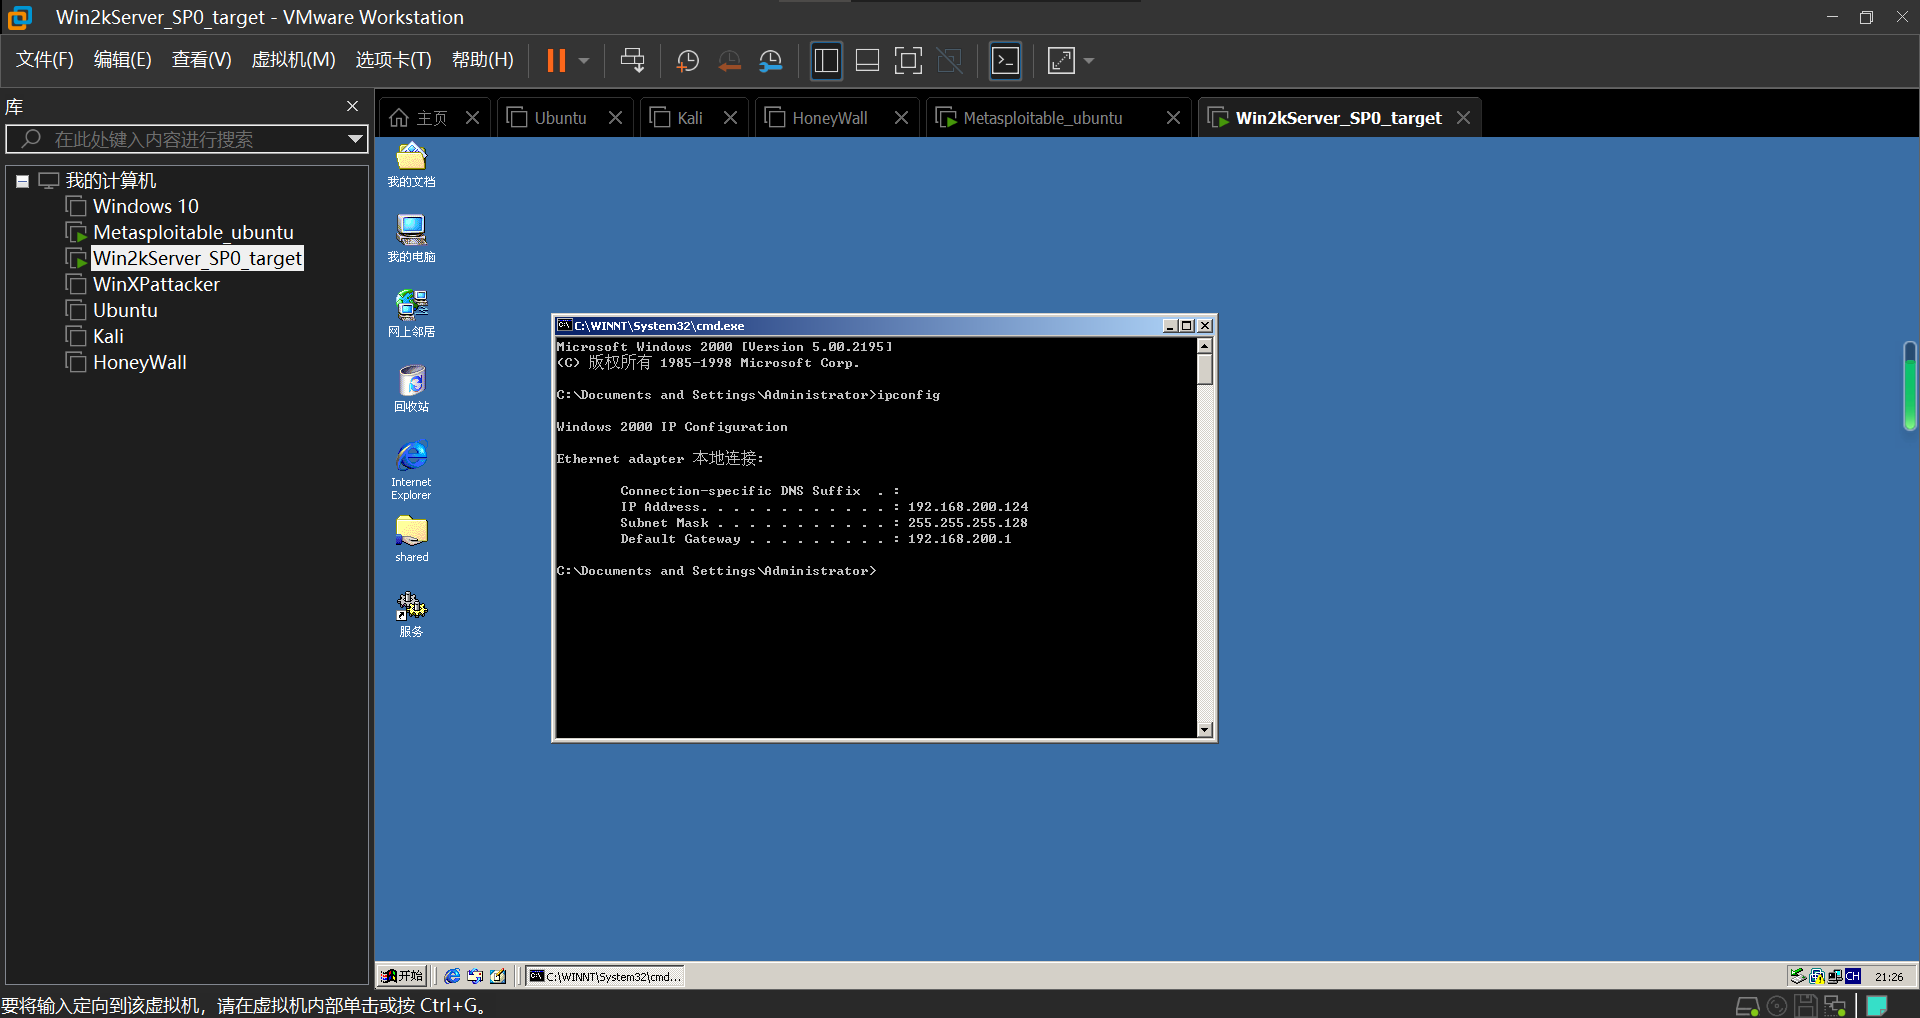Toggle the thumbnail bar view
This screenshot has width=1920, height=1018.
coord(867,61)
